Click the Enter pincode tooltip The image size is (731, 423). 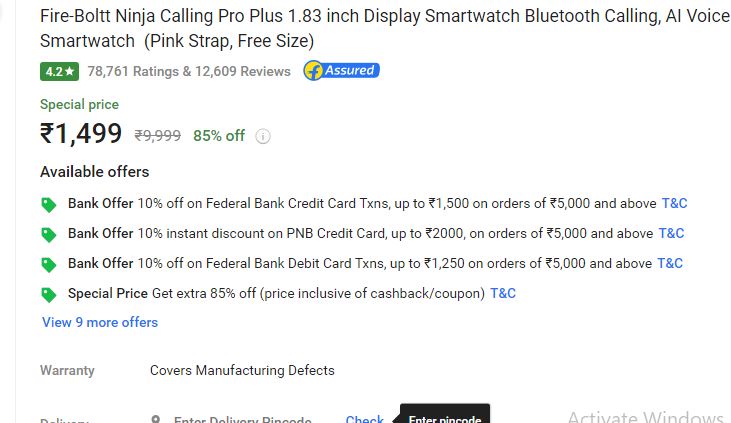[445, 415]
